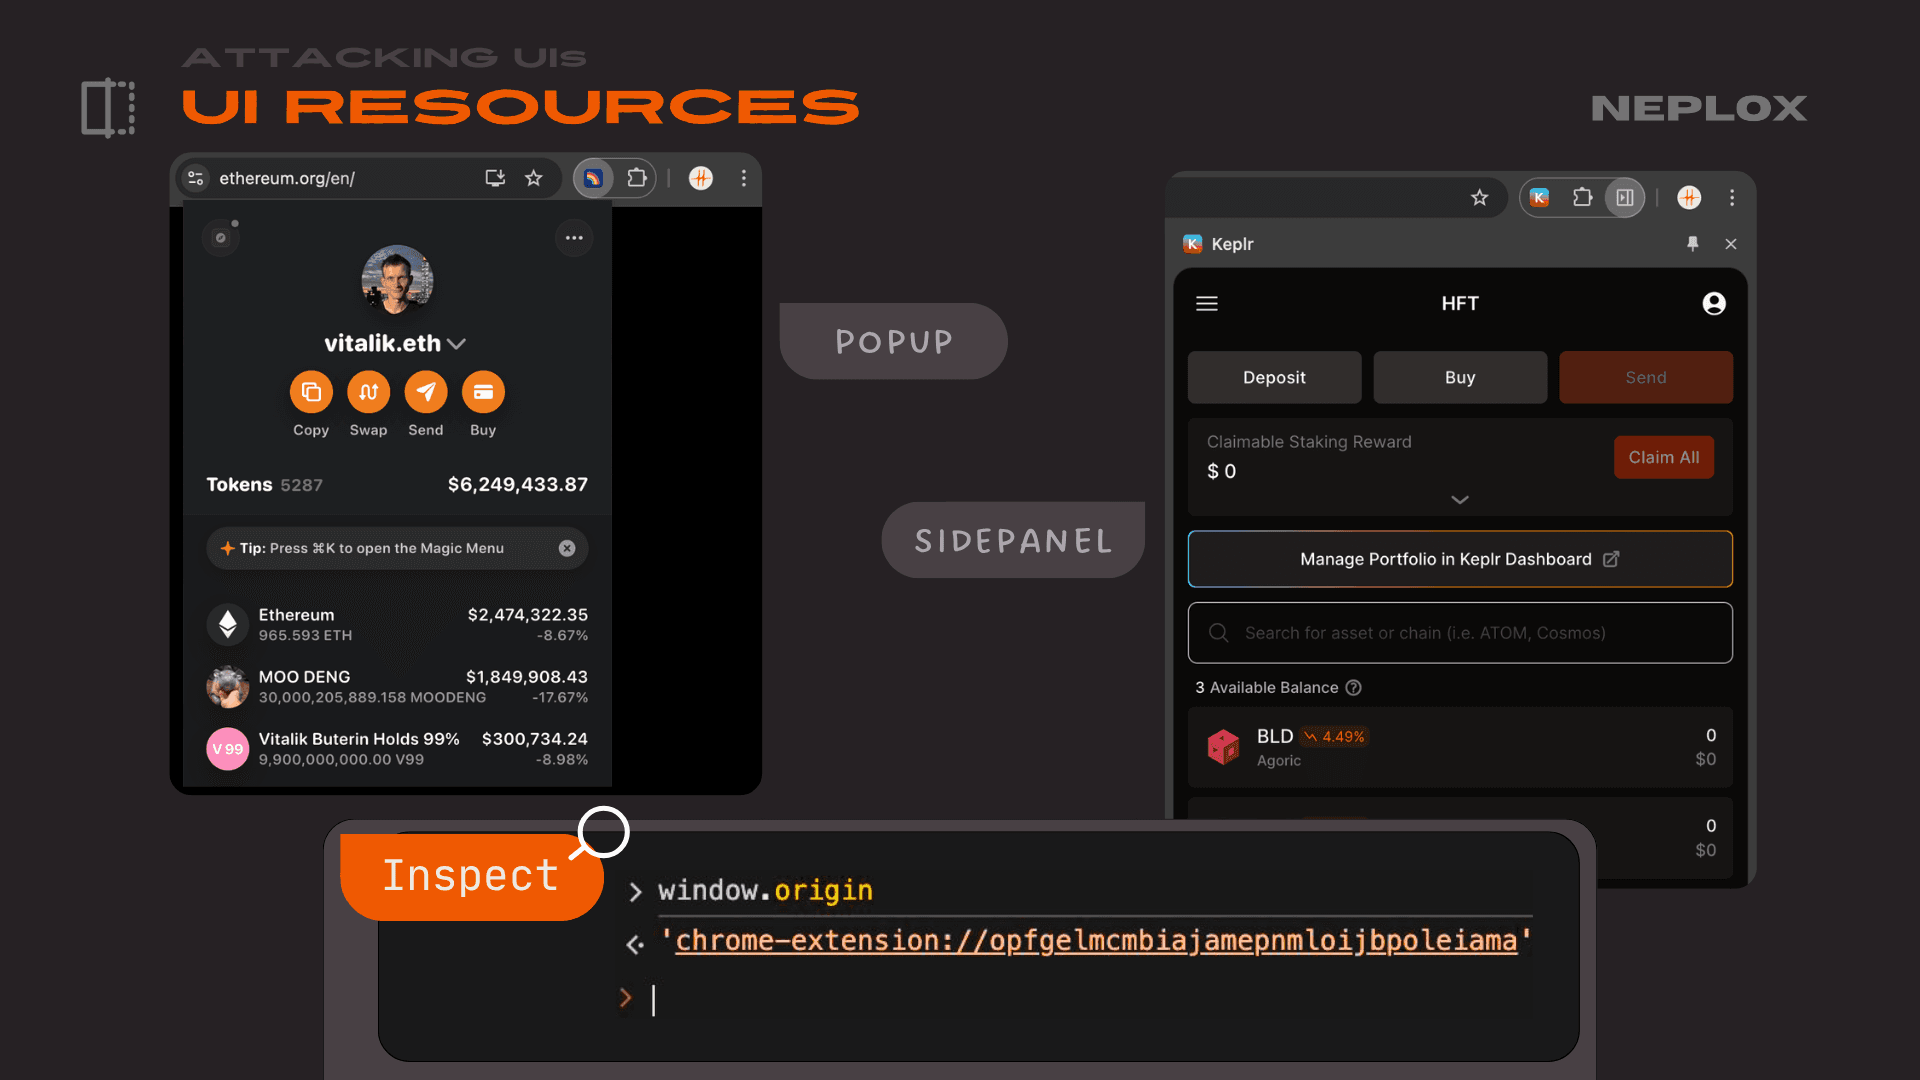Expand the vitalik.eth account dropdown
The width and height of the screenshot is (1920, 1080).
458,343
